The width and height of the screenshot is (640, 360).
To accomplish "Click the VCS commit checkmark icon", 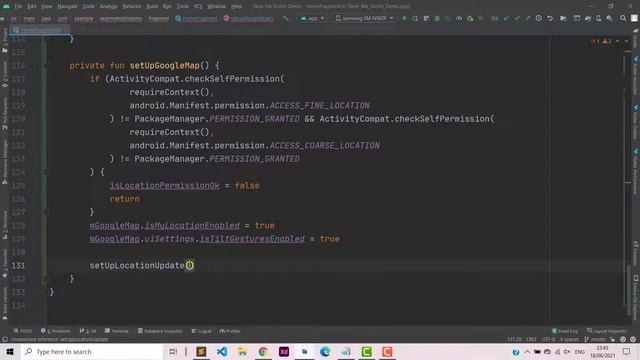I will (x=517, y=18).
